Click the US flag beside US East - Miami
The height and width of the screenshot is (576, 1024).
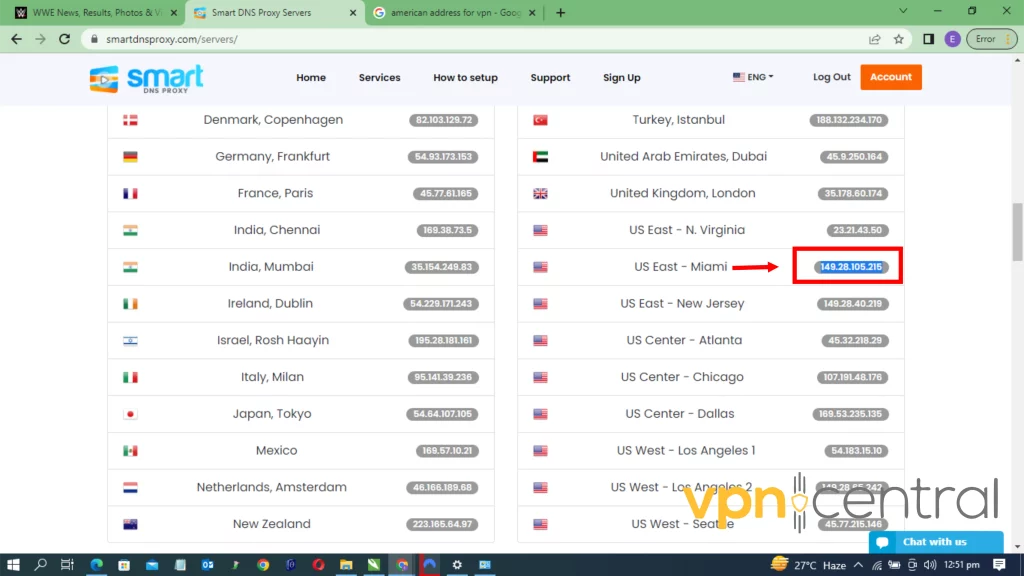540,266
